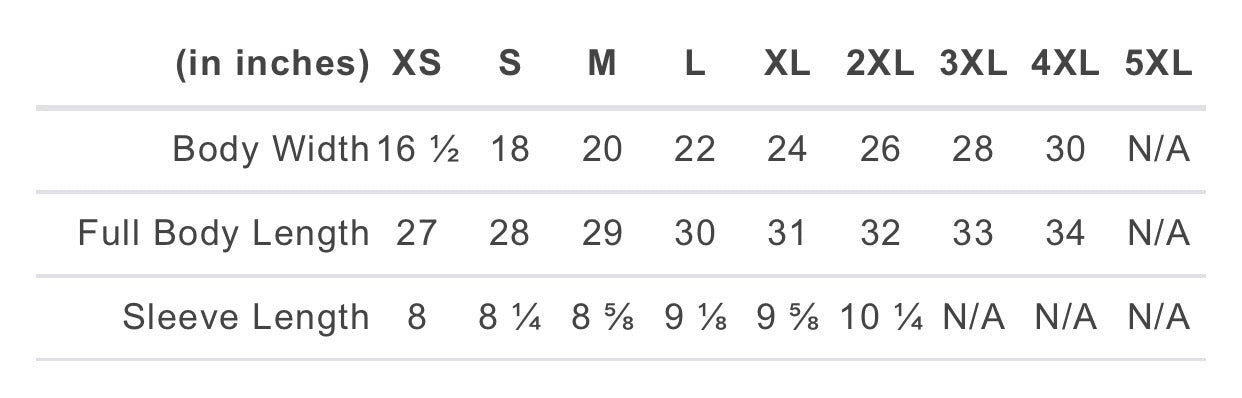Select the 4XL column header
Image resolution: width=1242 pixels, height=398 pixels.
tap(1065, 64)
